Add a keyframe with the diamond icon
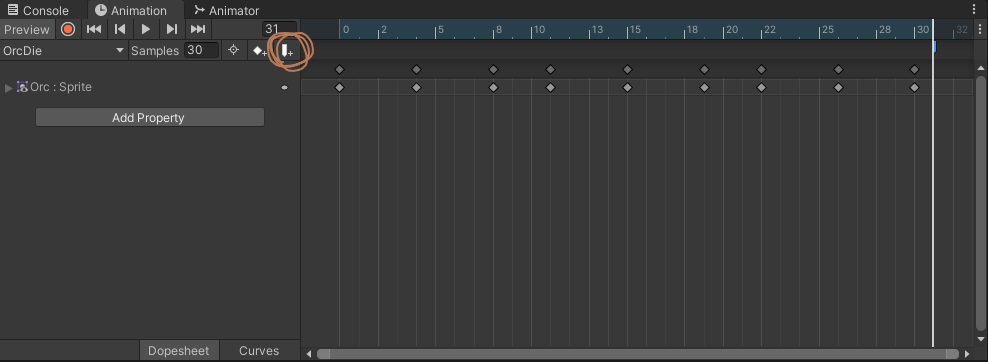This screenshot has width=988, height=362. coord(260,51)
